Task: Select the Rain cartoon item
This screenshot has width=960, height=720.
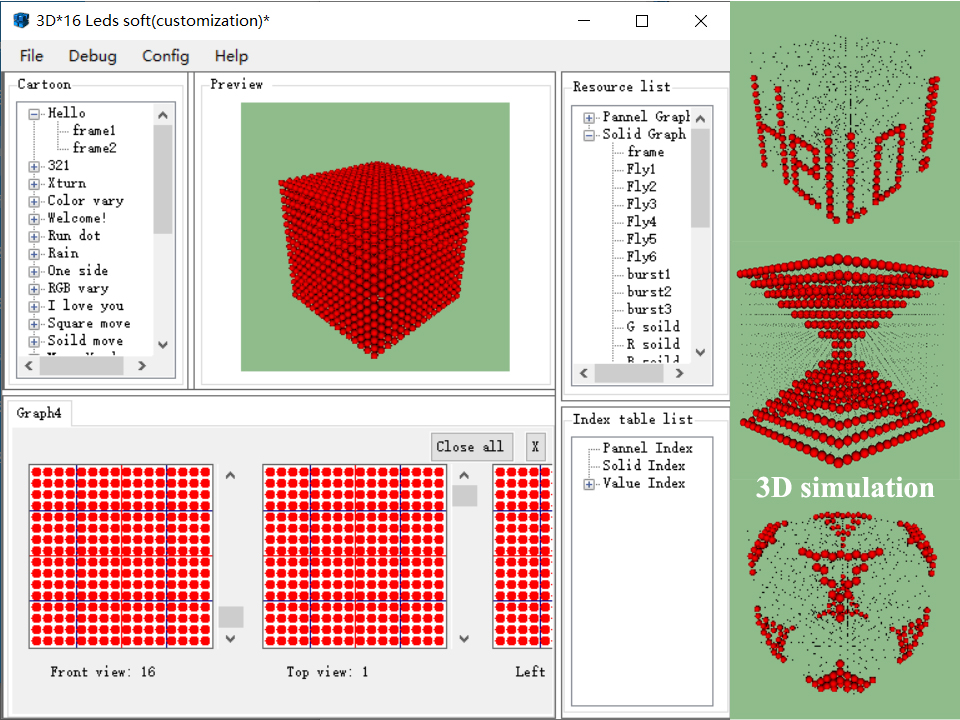Action: [62, 254]
